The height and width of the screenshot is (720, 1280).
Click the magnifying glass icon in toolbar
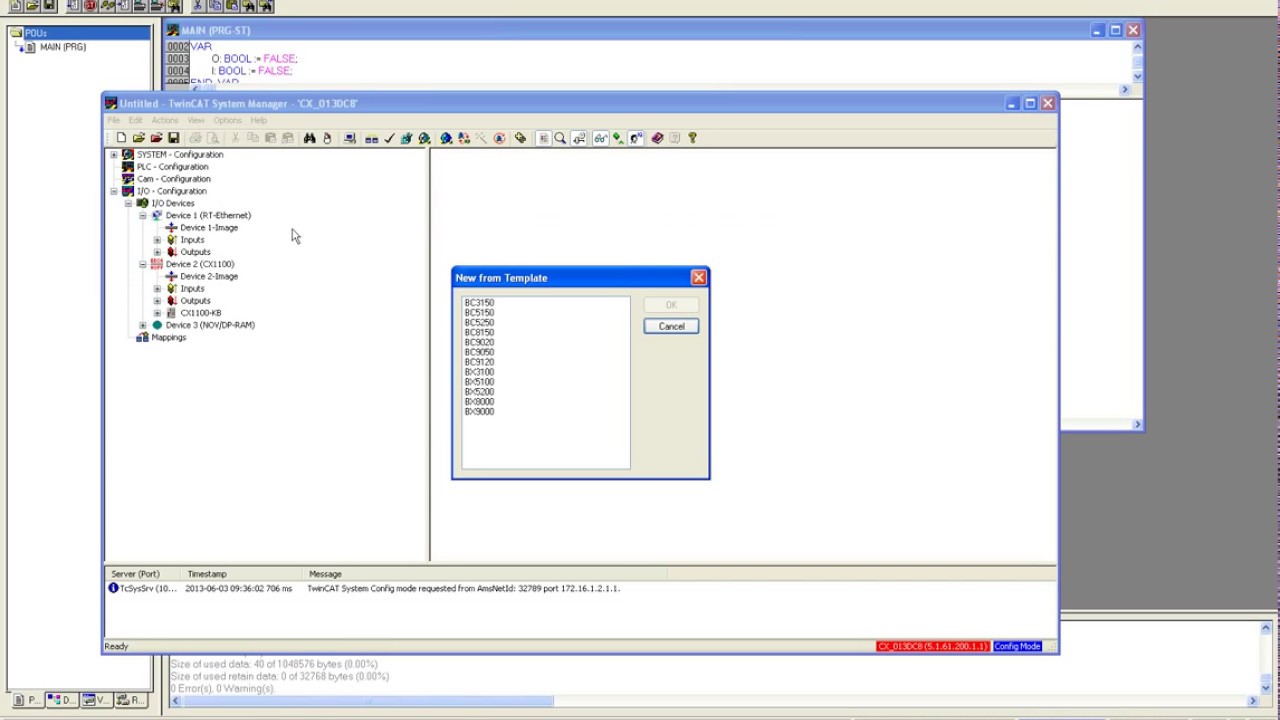pyautogui.click(x=560, y=138)
